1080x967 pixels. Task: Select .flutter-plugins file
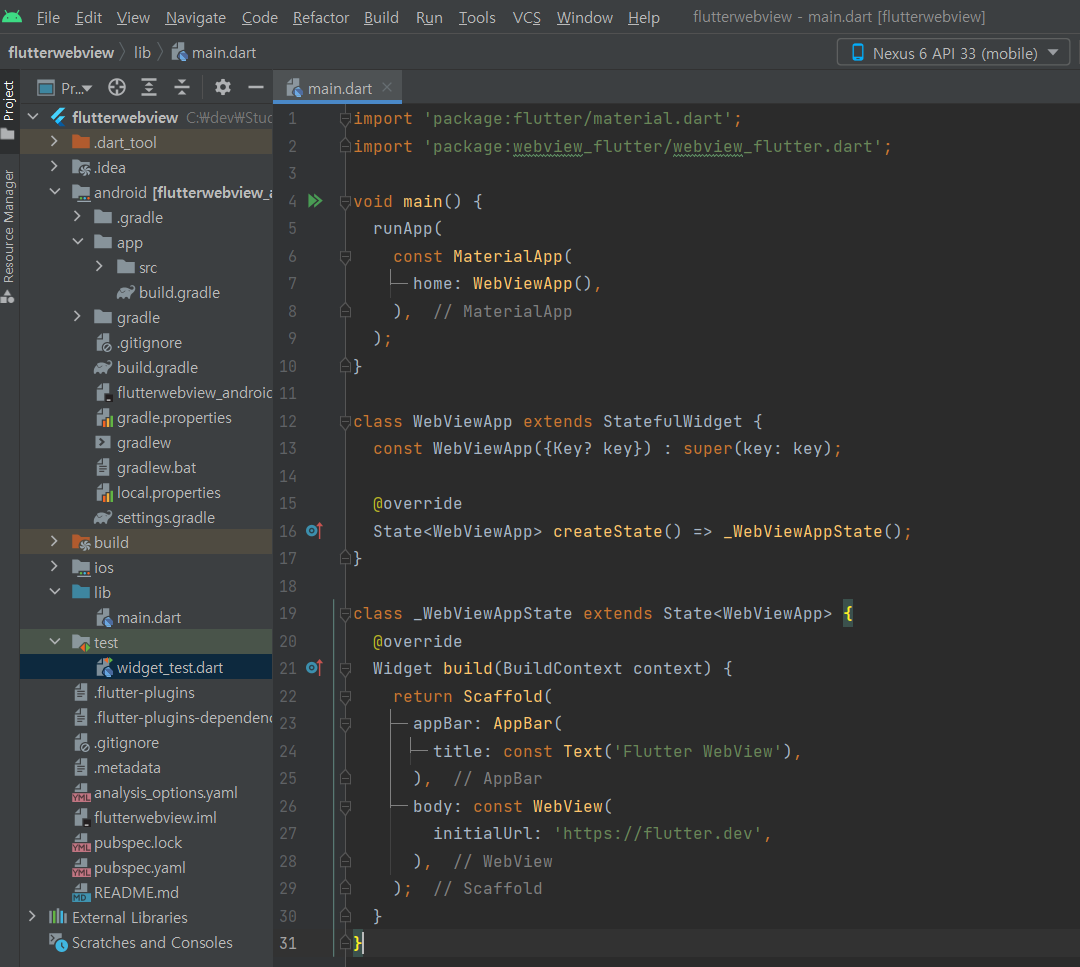point(134,693)
